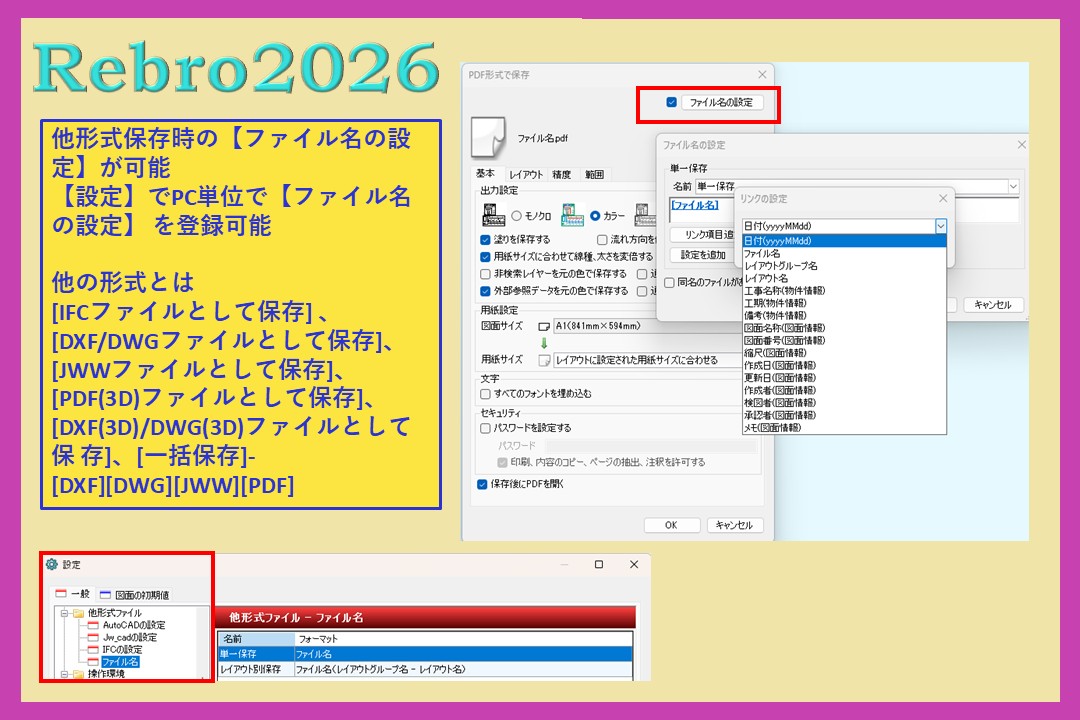Image resolution: width=1080 pixels, height=720 pixels.
Task: Select 図面番号(図面情報) in the dropdown list
Action: (x=844, y=340)
